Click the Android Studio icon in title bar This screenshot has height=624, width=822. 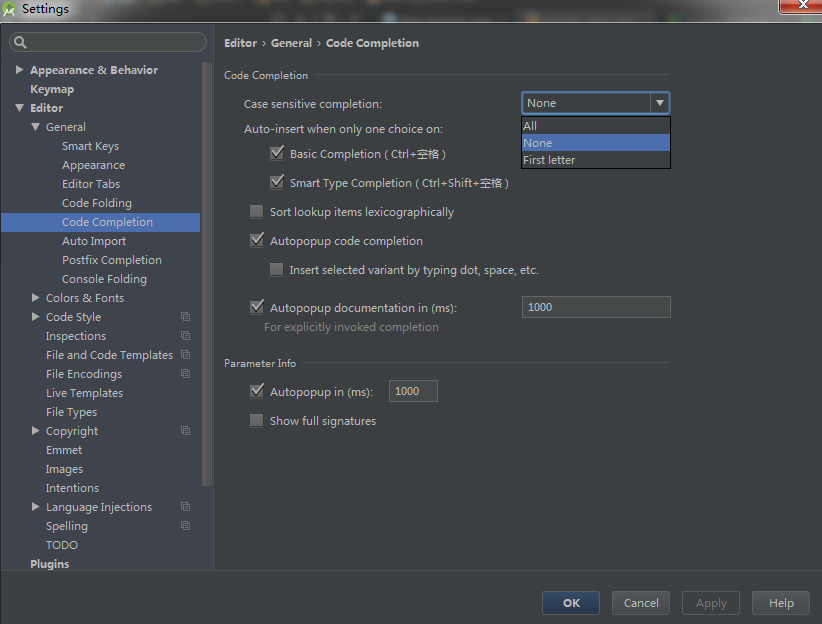(9, 9)
